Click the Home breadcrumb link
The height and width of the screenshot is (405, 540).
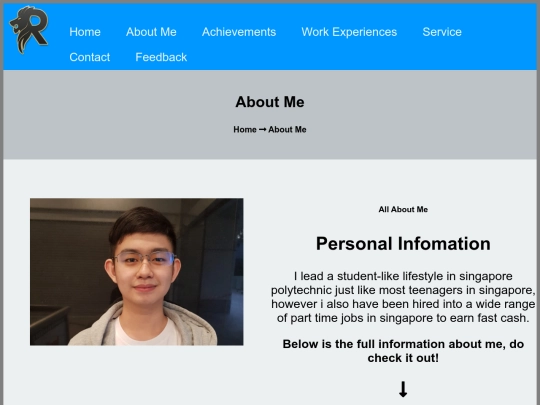pos(245,129)
